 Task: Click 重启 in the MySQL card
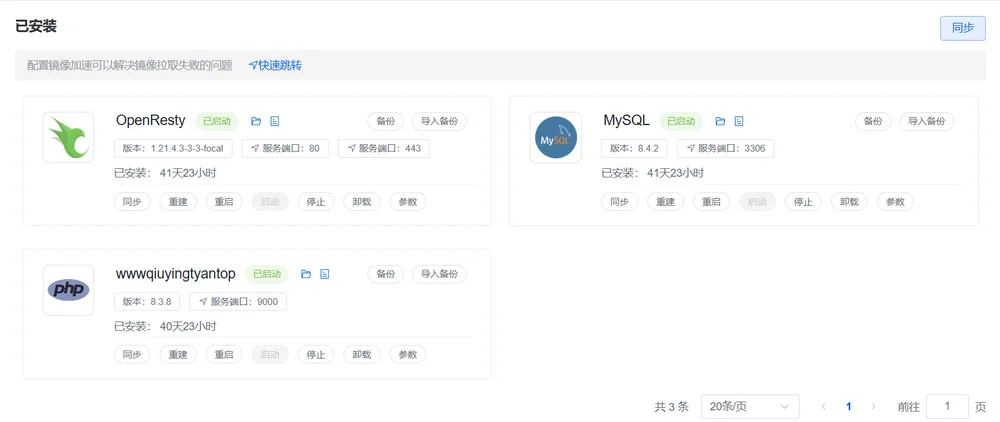[x=711, y=202]
